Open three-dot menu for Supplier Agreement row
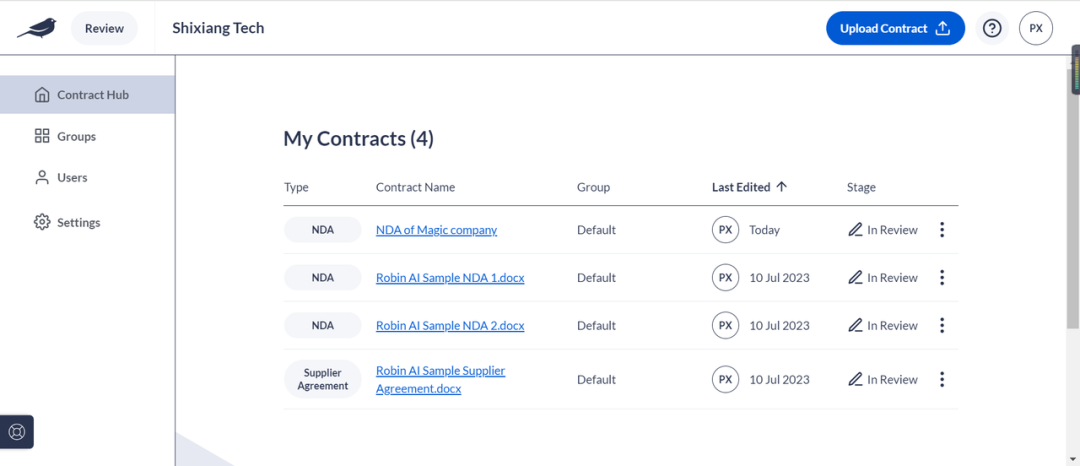The width and height of the screenshot is (1080, 466). (x=942, y=379)
